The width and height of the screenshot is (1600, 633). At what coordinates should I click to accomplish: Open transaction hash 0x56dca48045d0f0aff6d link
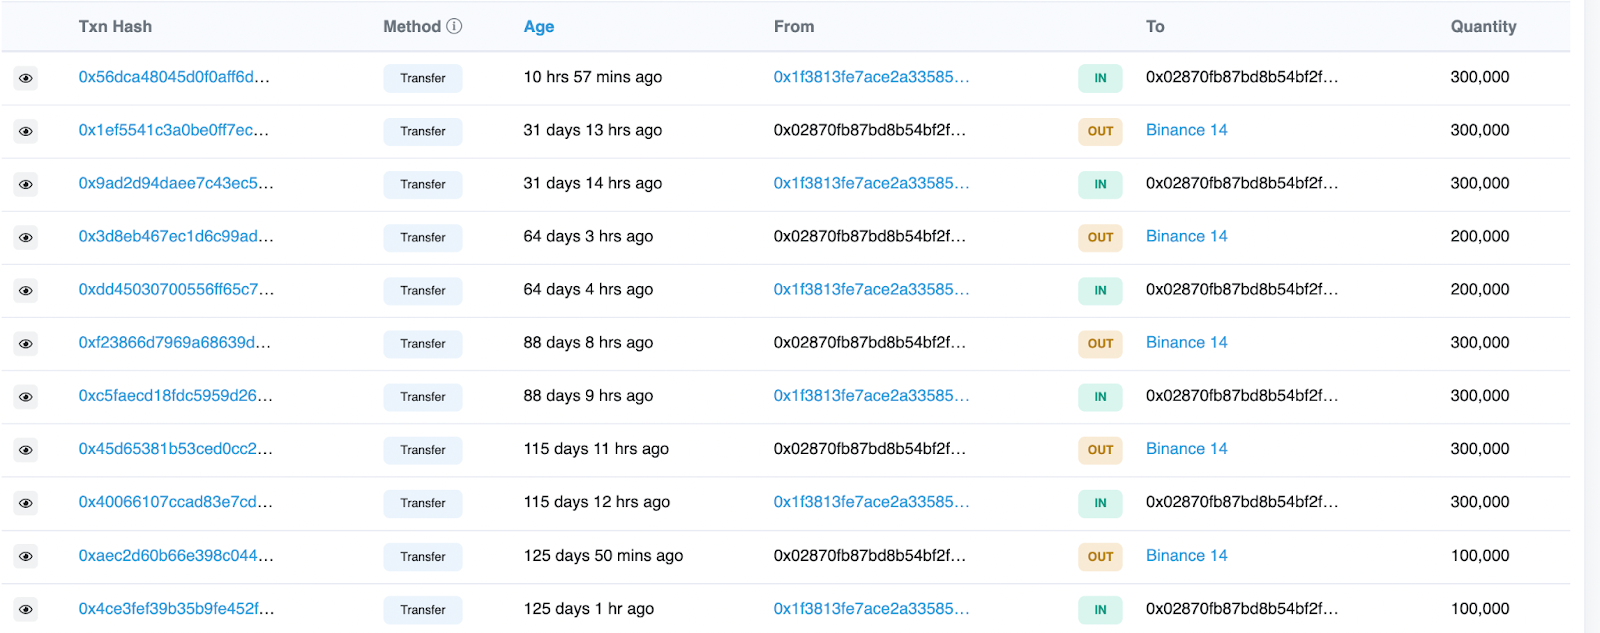[x=174, y=77]
